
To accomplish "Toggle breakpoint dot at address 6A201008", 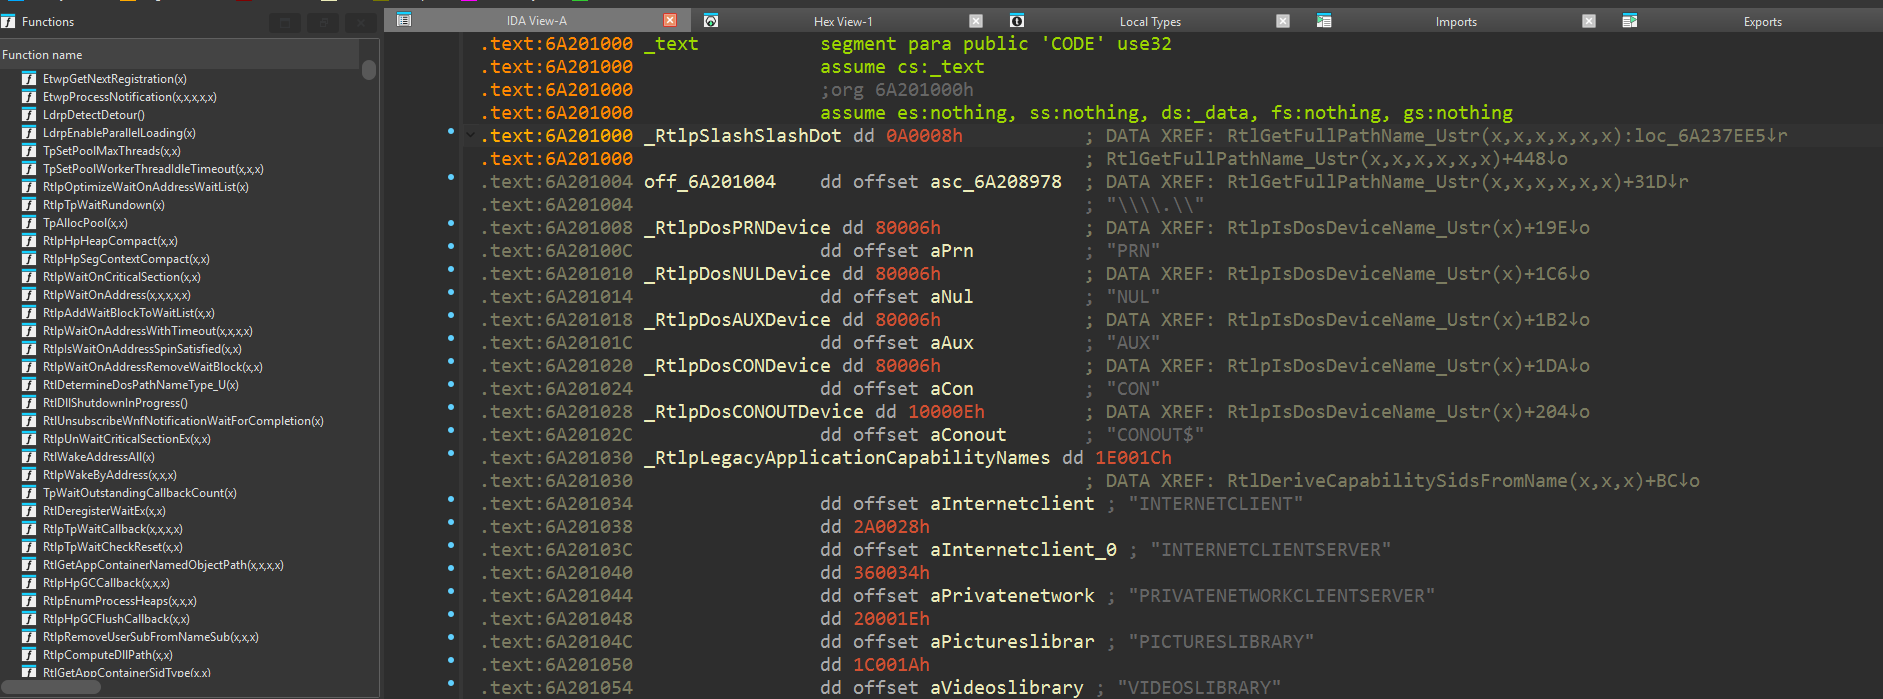I will click(451, 223).
